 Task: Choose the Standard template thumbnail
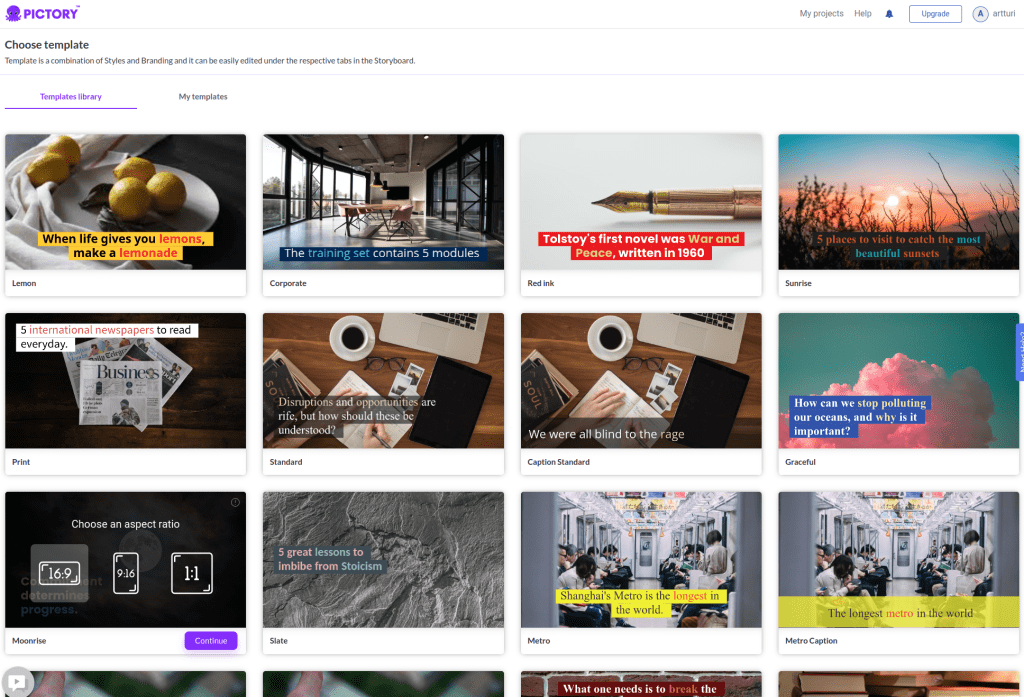pos(383,381)
